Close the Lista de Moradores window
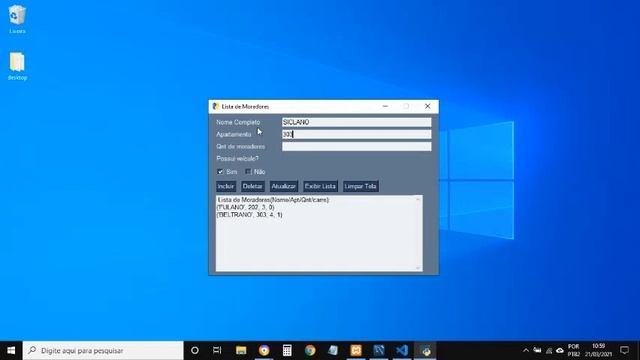 [x=427, y=106]
